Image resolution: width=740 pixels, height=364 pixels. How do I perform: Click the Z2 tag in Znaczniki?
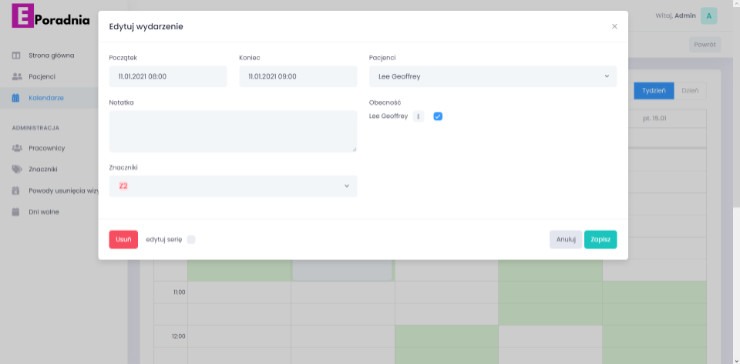123,186
